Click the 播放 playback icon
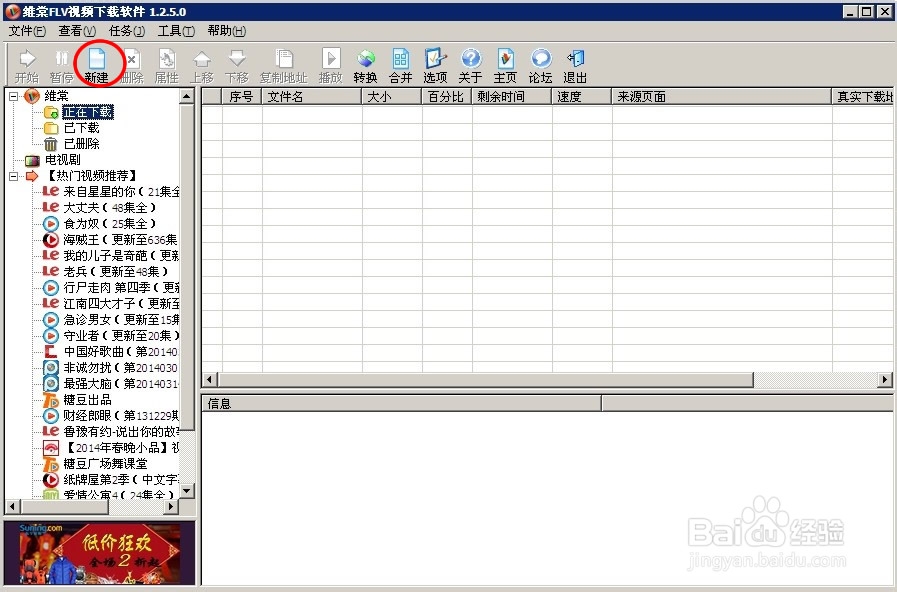 [330, 62]
